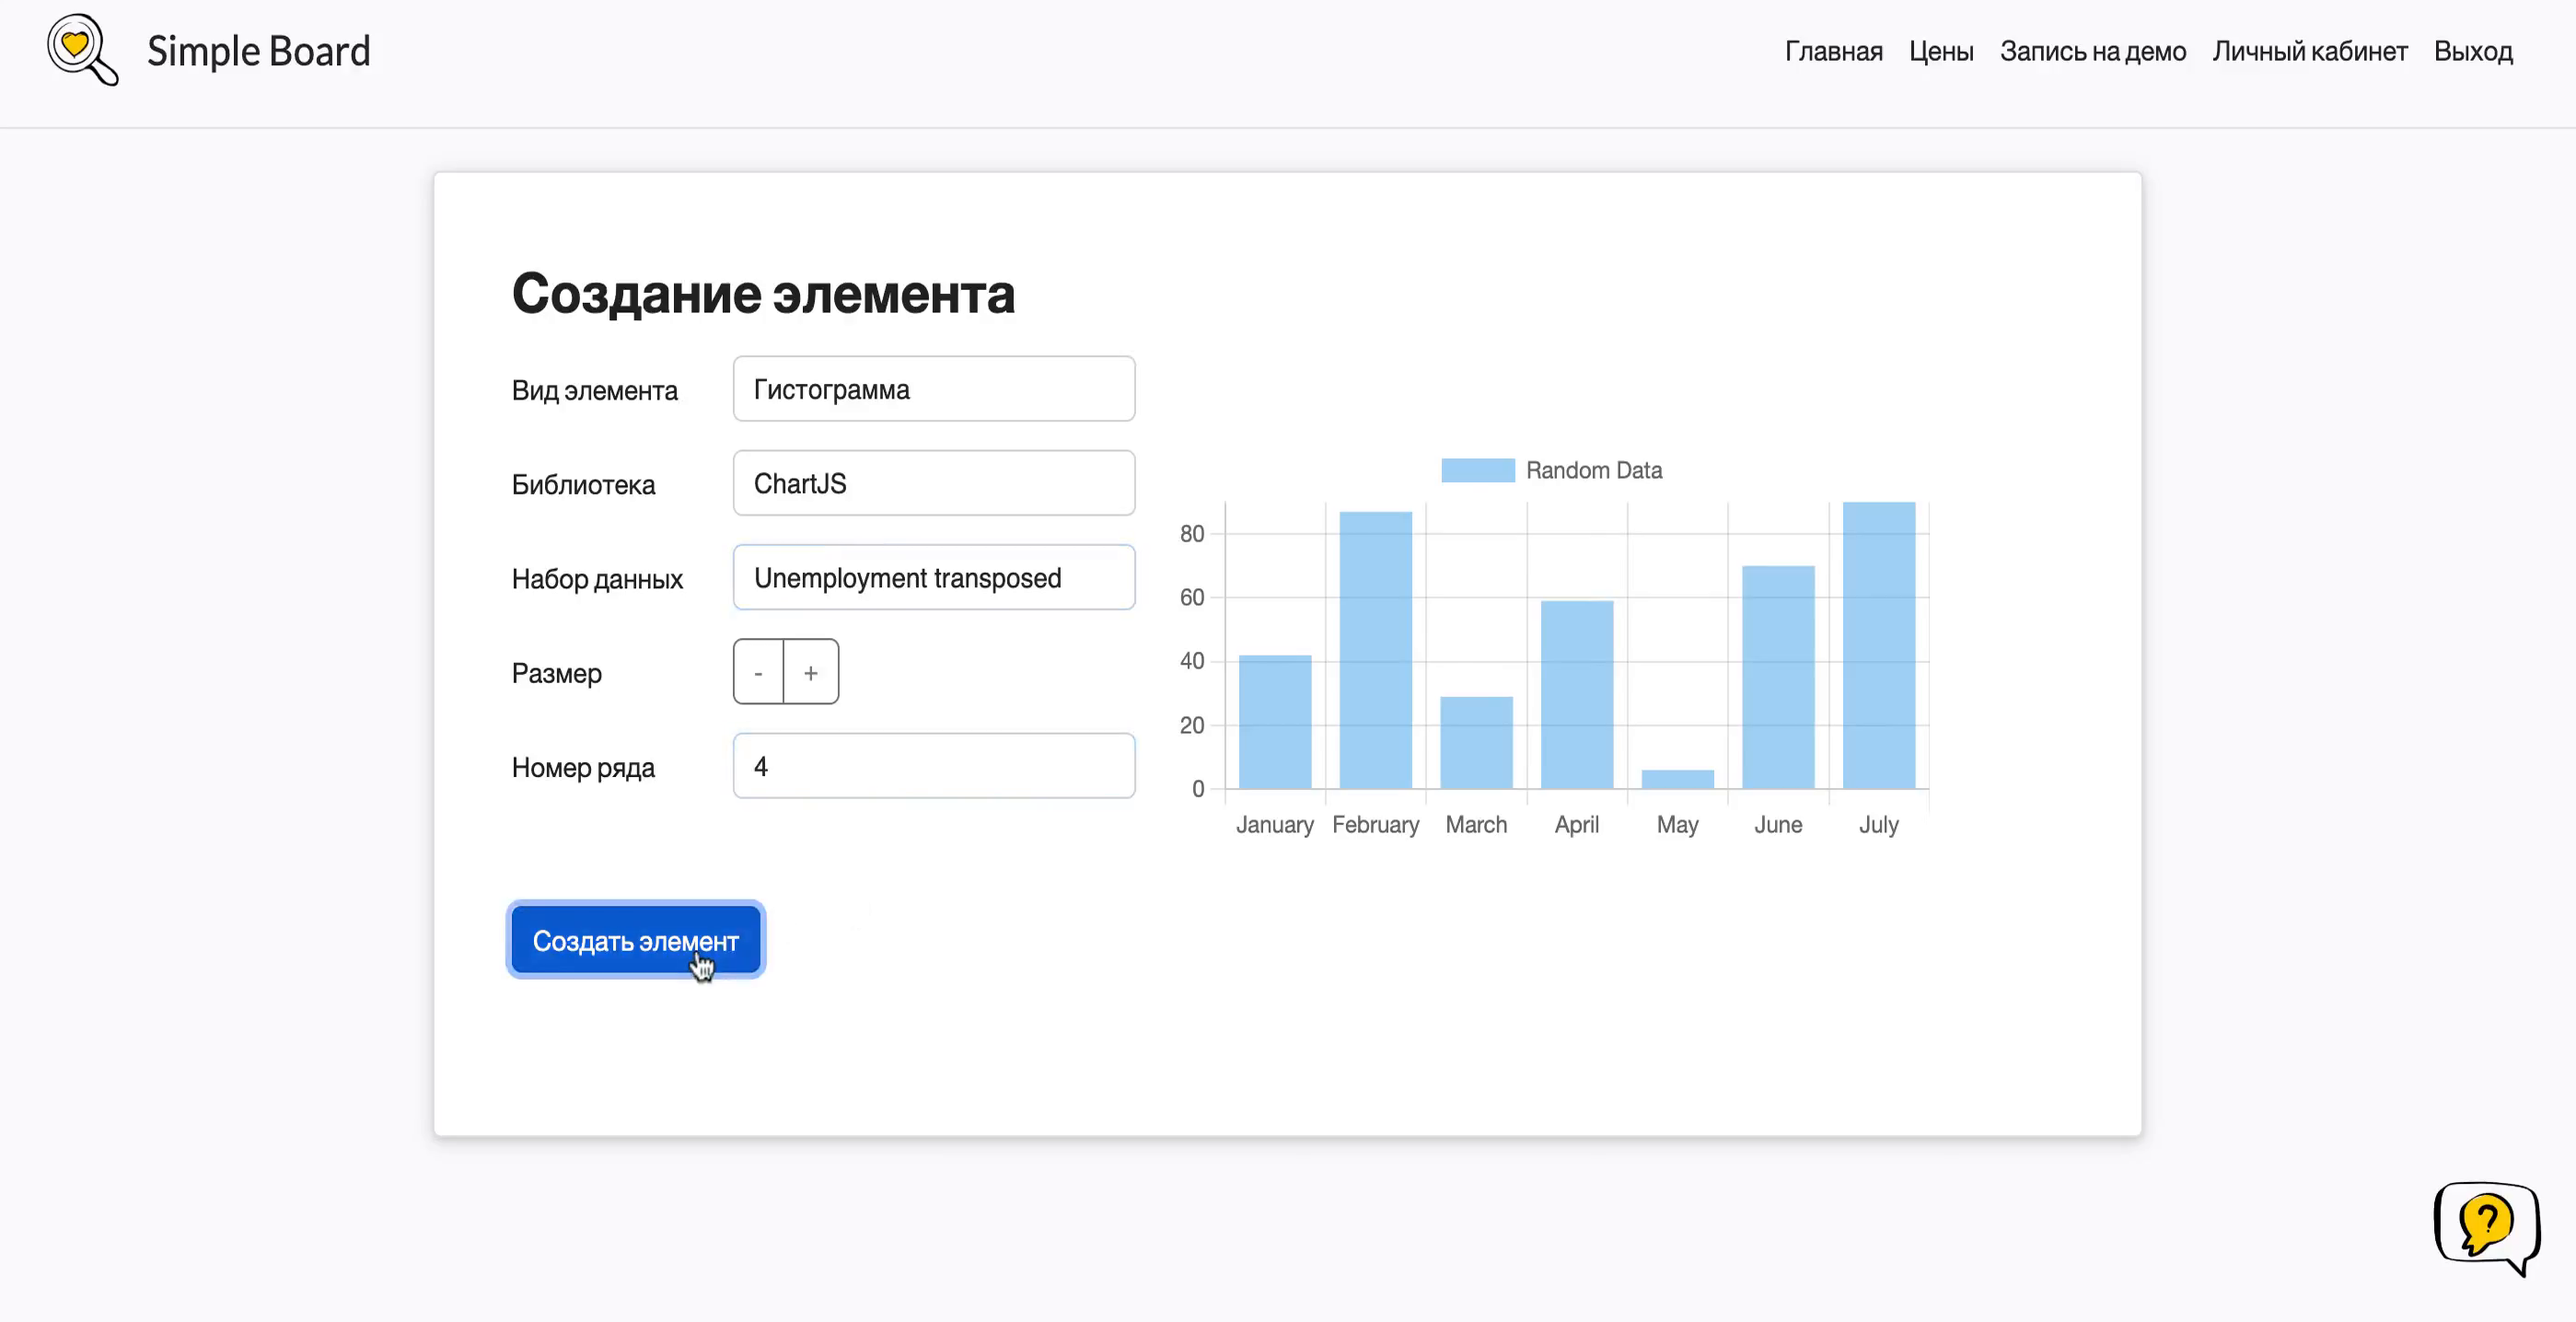Click the April bar in the chart
Image resolution: width=2576 pixels, height=1322 pixels.
click(1576, 695)
